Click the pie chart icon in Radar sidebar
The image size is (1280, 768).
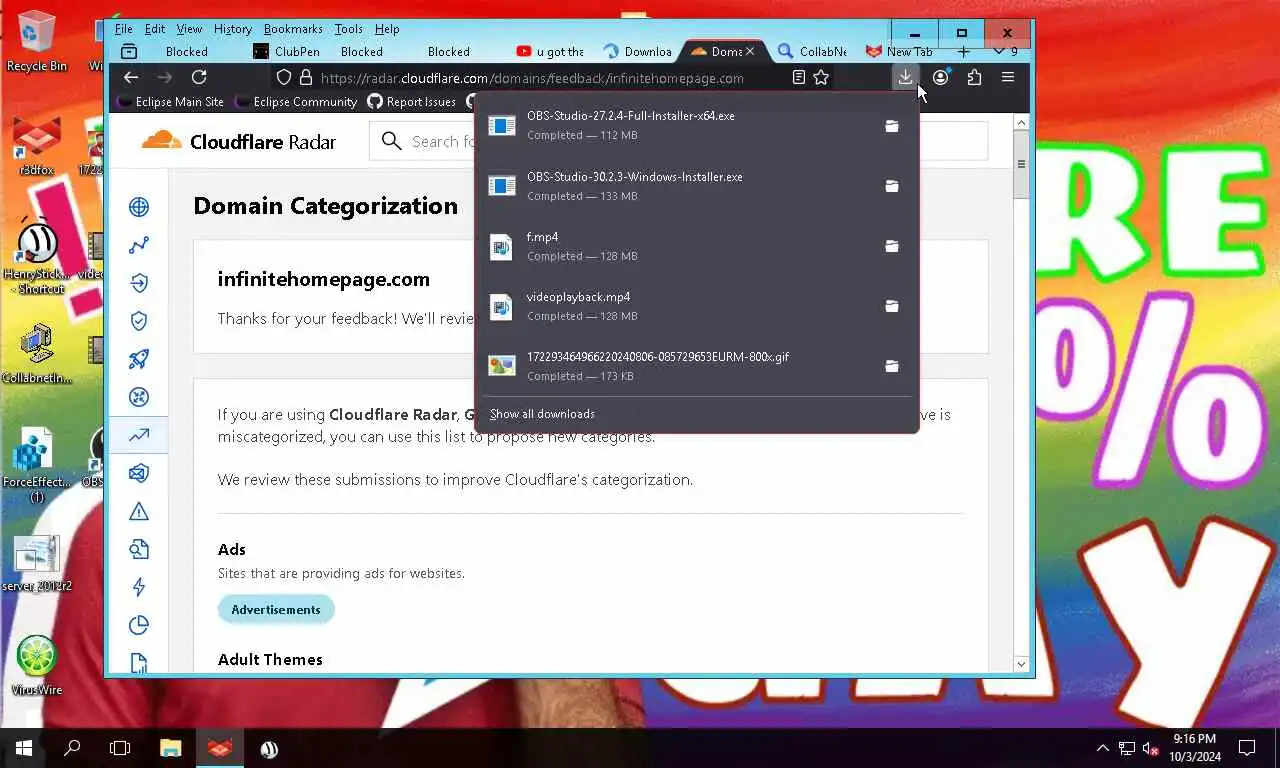(x=139, y=625)
